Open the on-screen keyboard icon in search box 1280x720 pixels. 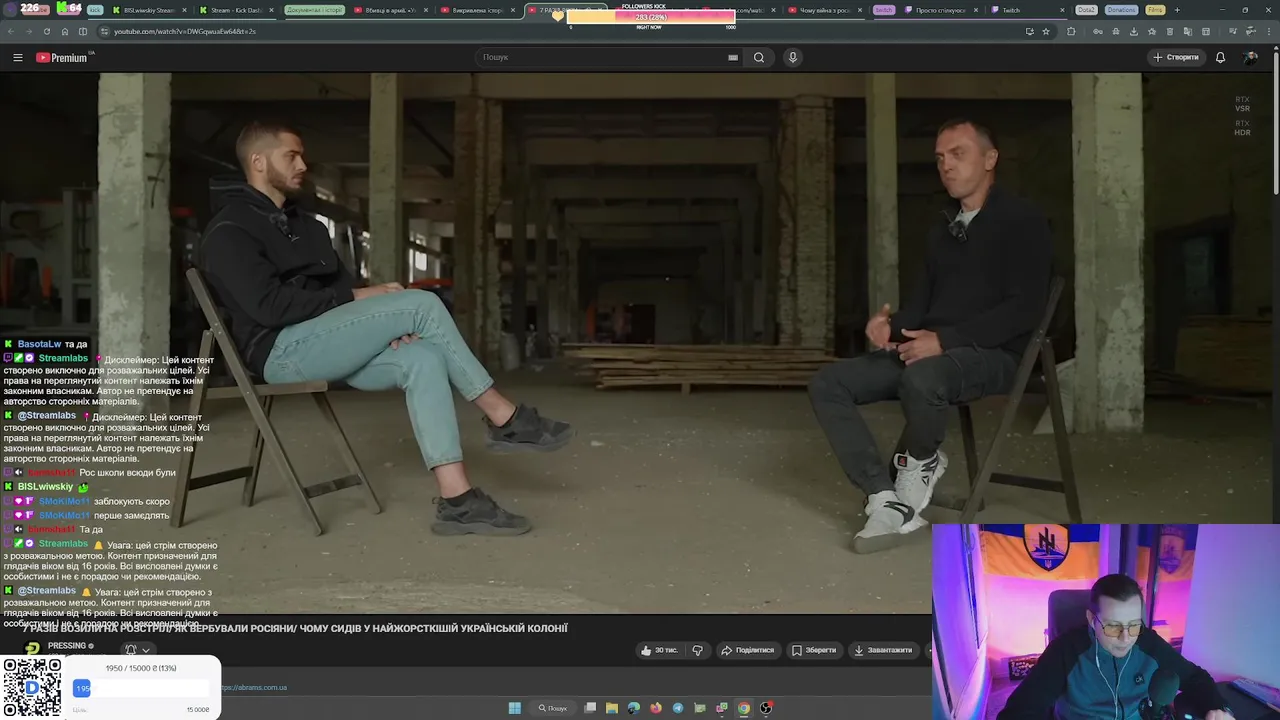coord(733,57)
